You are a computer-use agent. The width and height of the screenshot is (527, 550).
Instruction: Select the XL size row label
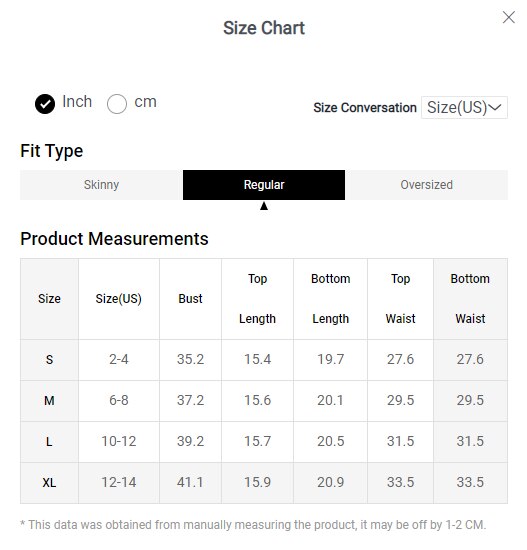[x=49, y=483]
